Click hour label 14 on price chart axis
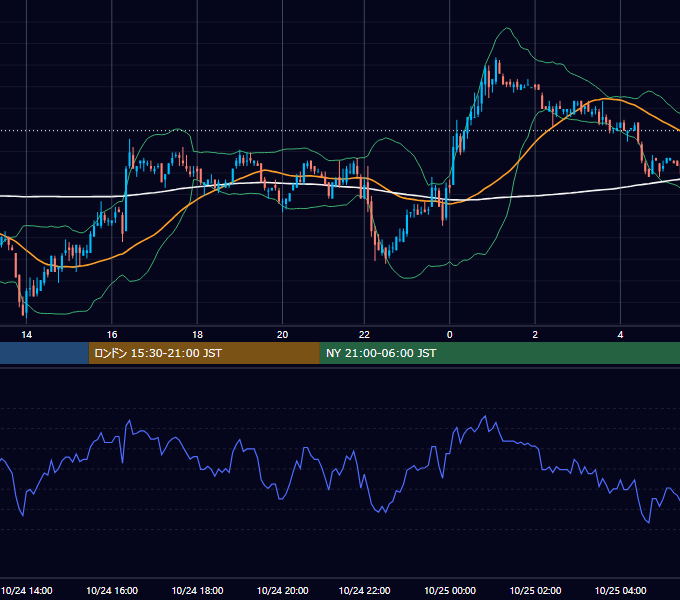This screenshot has height=600, width=680. point(26,334)
